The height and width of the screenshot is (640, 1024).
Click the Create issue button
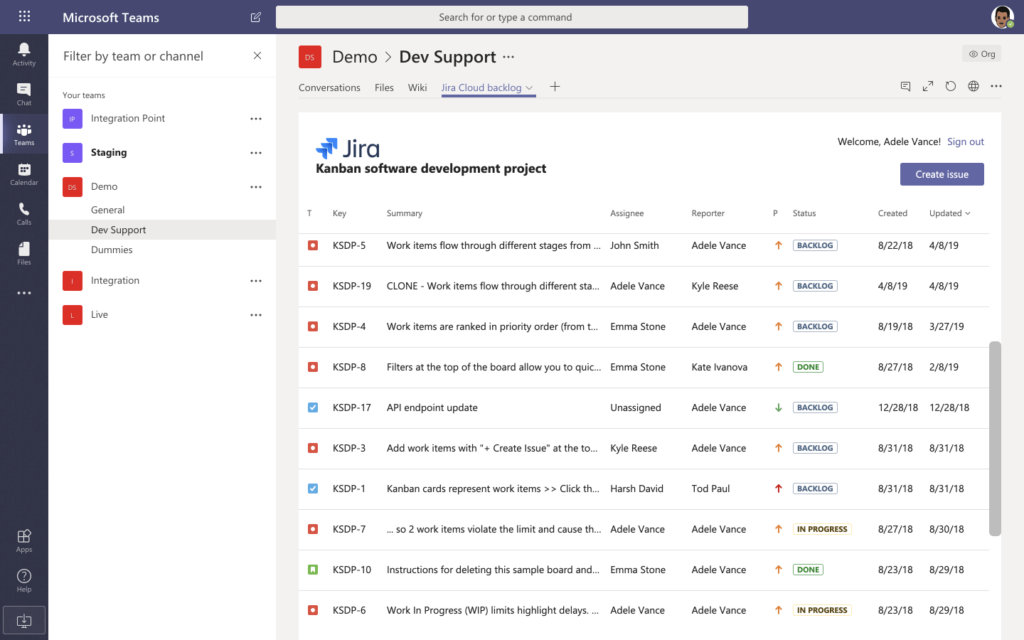tap(942, 174)
